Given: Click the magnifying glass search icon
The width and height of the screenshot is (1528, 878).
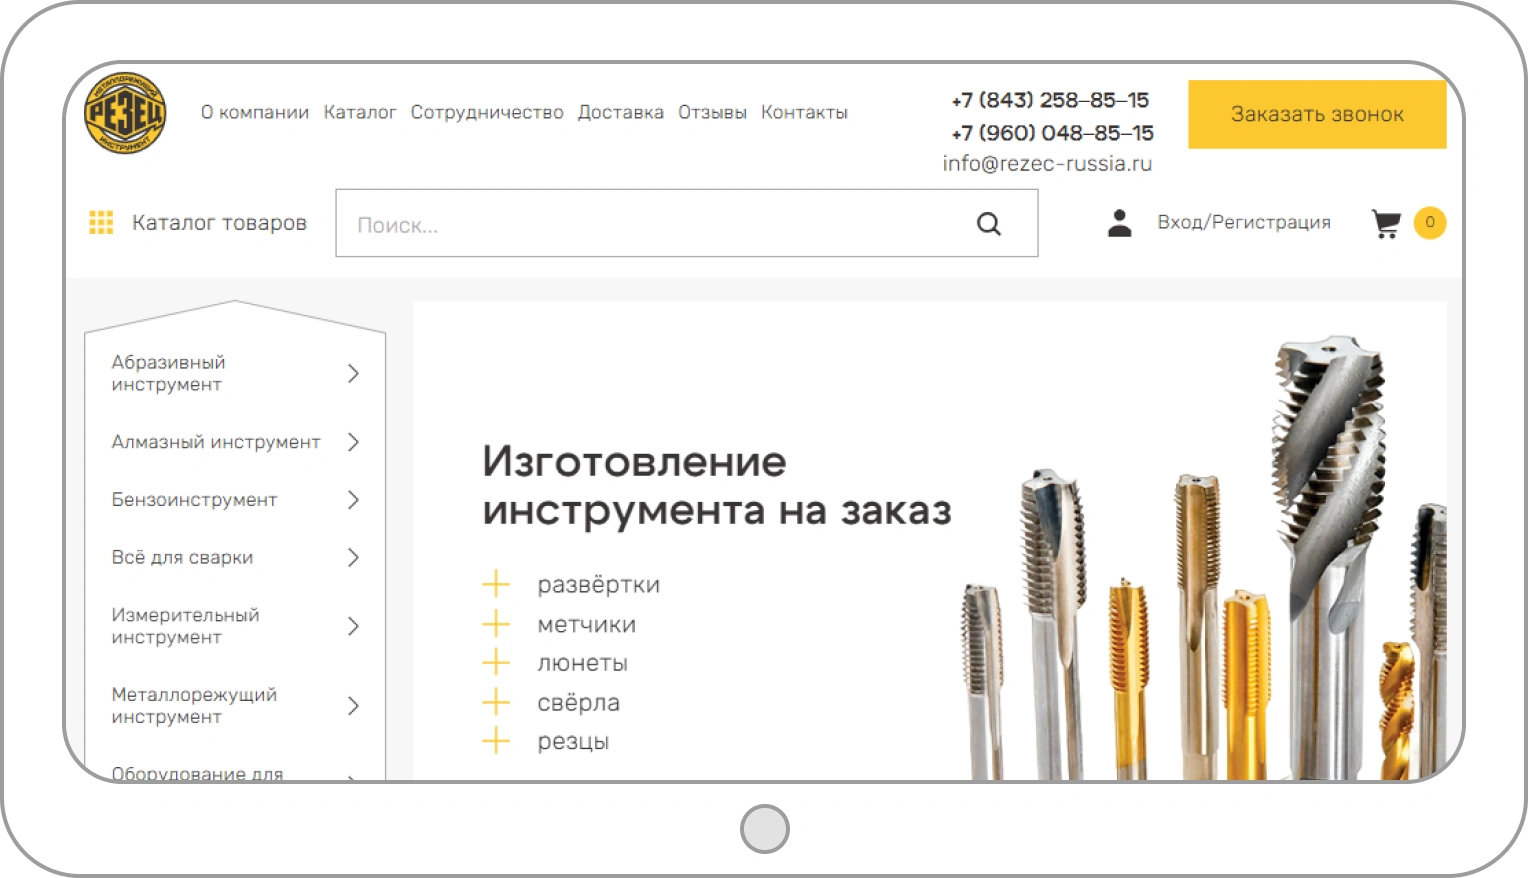Looking at the screenshot, I should (988, 224).
